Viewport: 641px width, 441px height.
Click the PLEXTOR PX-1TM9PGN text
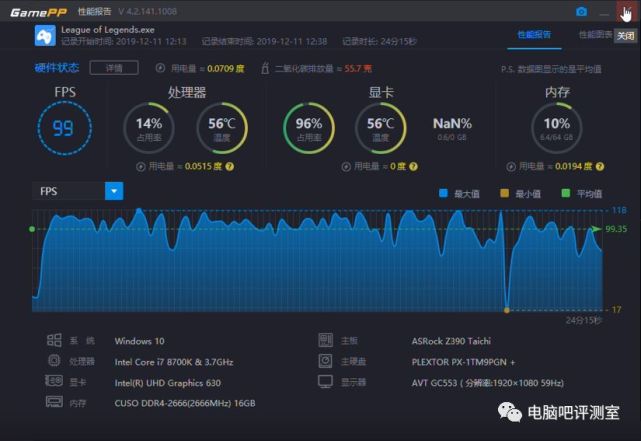[x=464, y=362]
